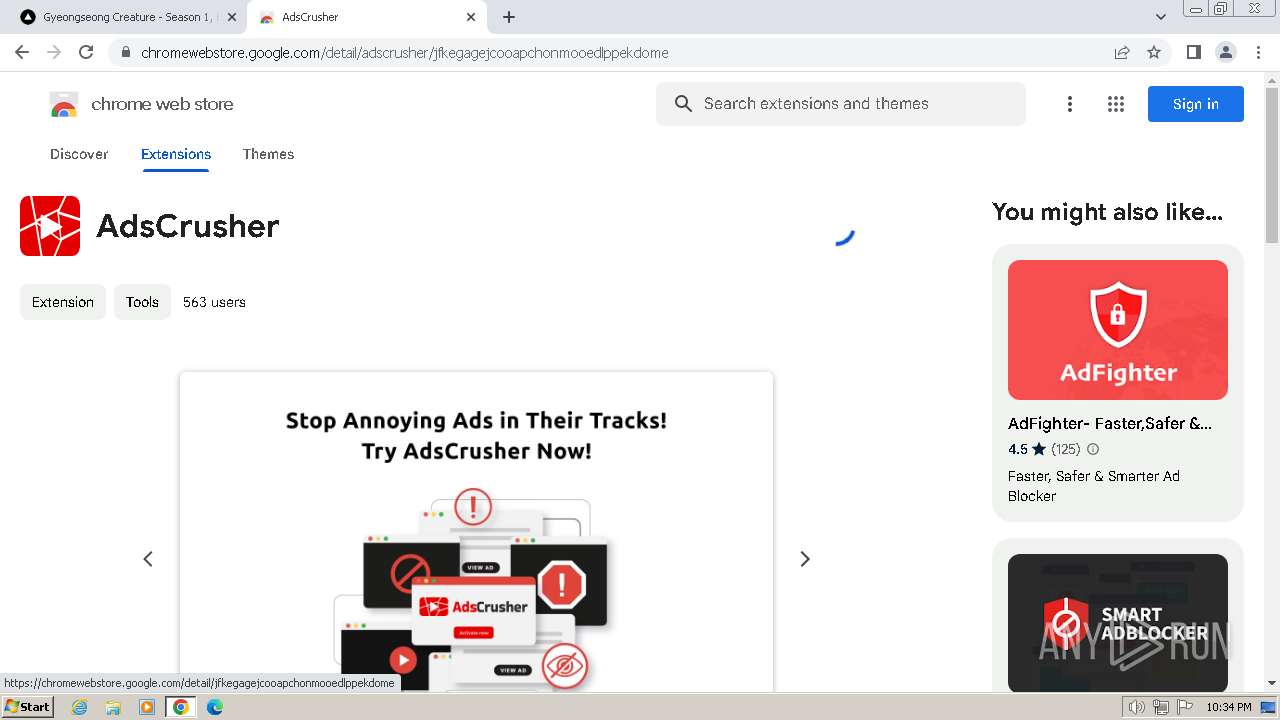Go forward with the browser arrow
Screen dimensions: 1280x720
54,52
